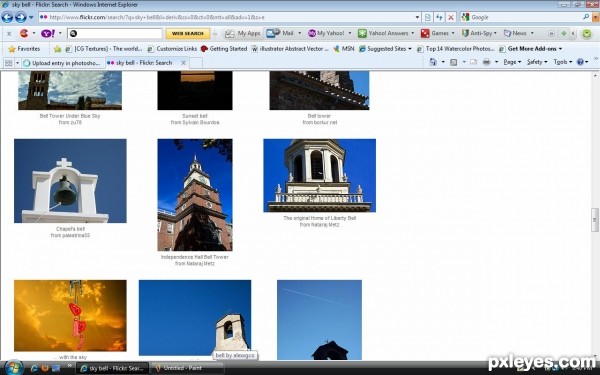The image size is (600, 375).
Task: Expand the Games dropdown arrow
Action: coord(453,33)
